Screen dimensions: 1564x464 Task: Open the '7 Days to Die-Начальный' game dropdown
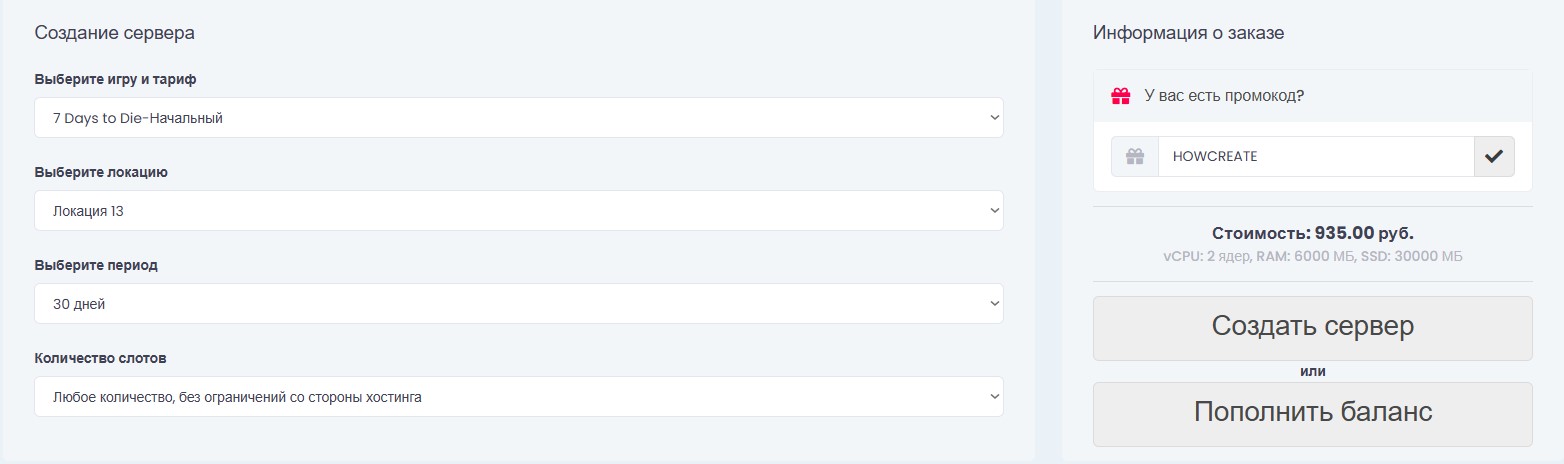(518, 118)
